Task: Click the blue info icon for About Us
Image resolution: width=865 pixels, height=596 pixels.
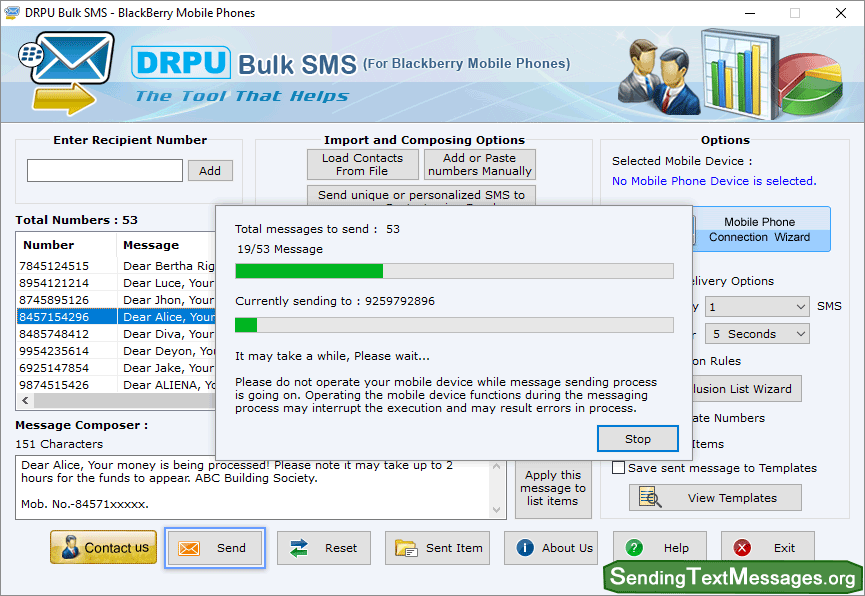Action: (525, 547)
